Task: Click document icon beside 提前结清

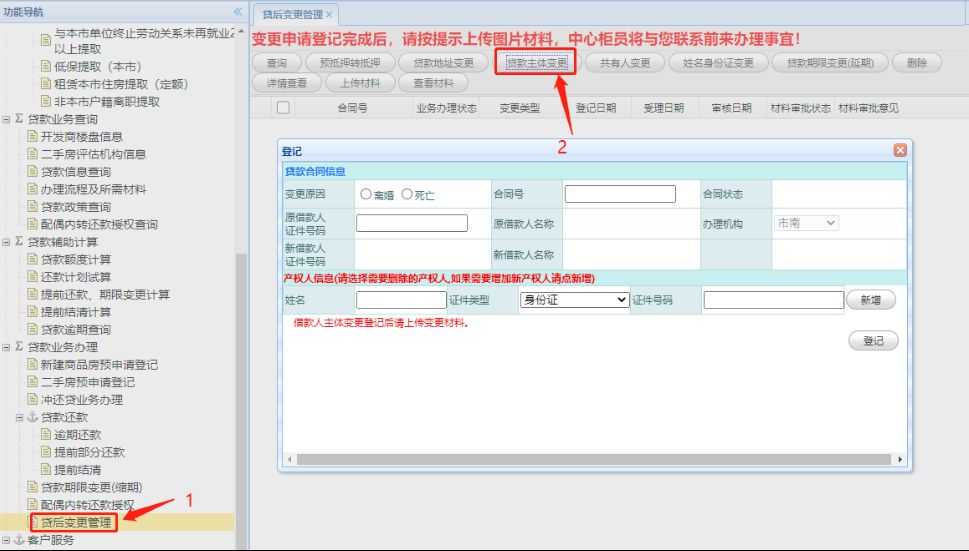Action: click(46, 469)
